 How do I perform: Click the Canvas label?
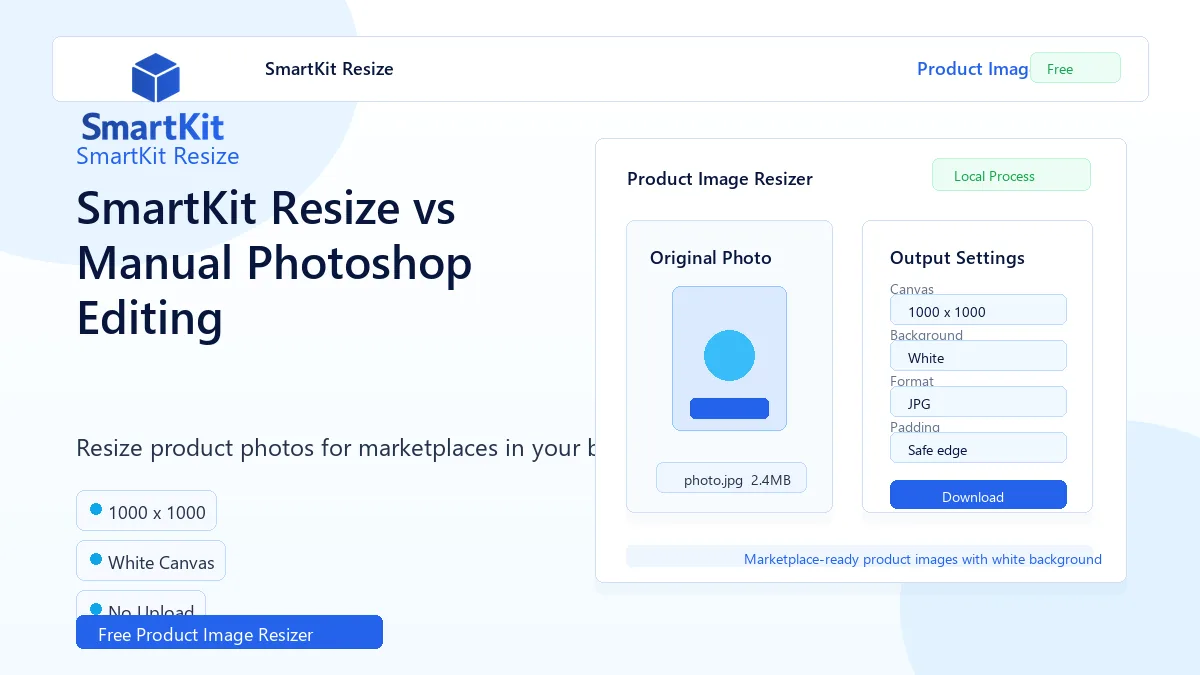coord(912,289)
